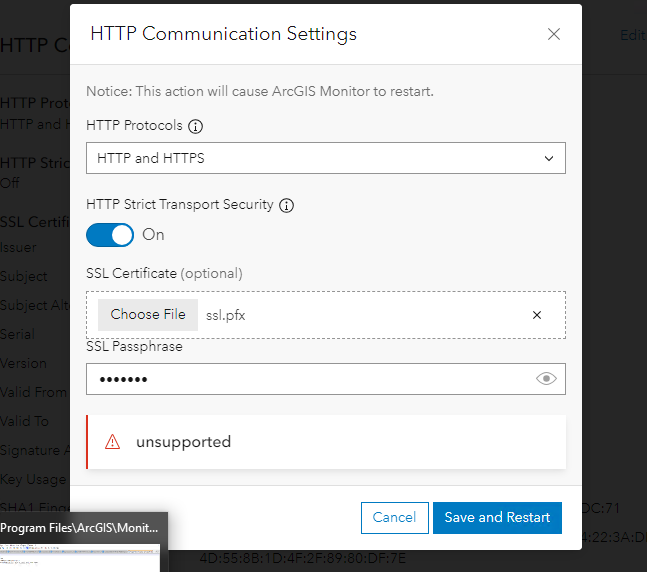Close the HTTP Communication Settings dialog
647x572 pixels.
coord(554,34)
